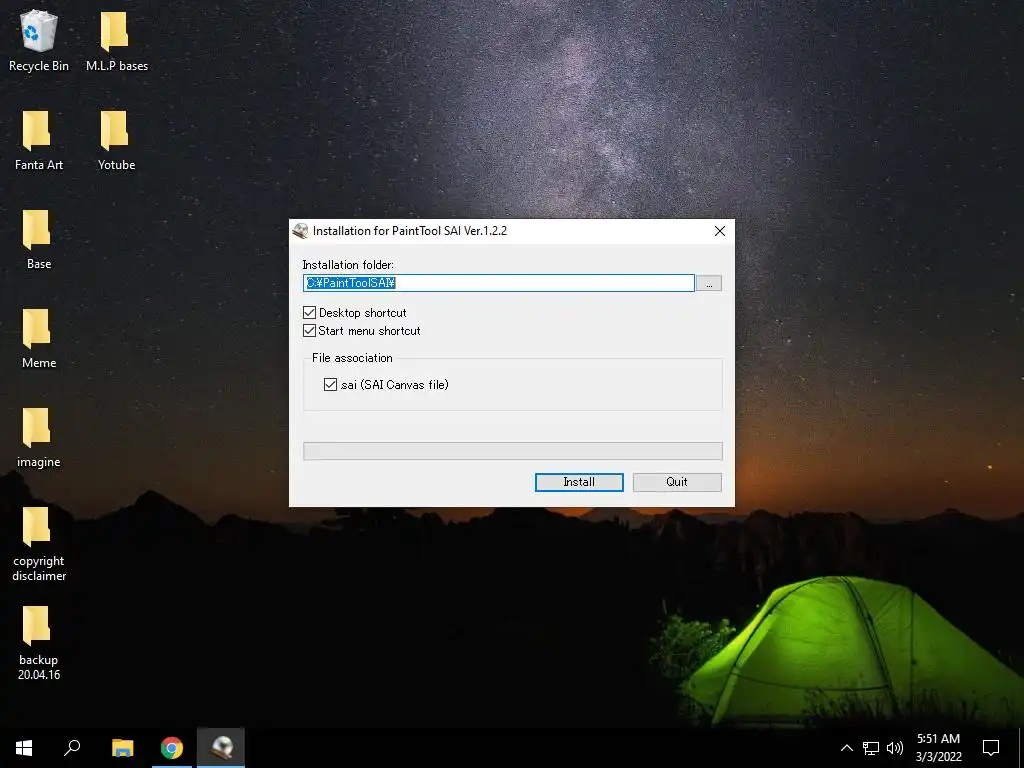Uncheck the Start menu shortcut checkbox
Screen dimensions: 1024x768
[310, 331]
